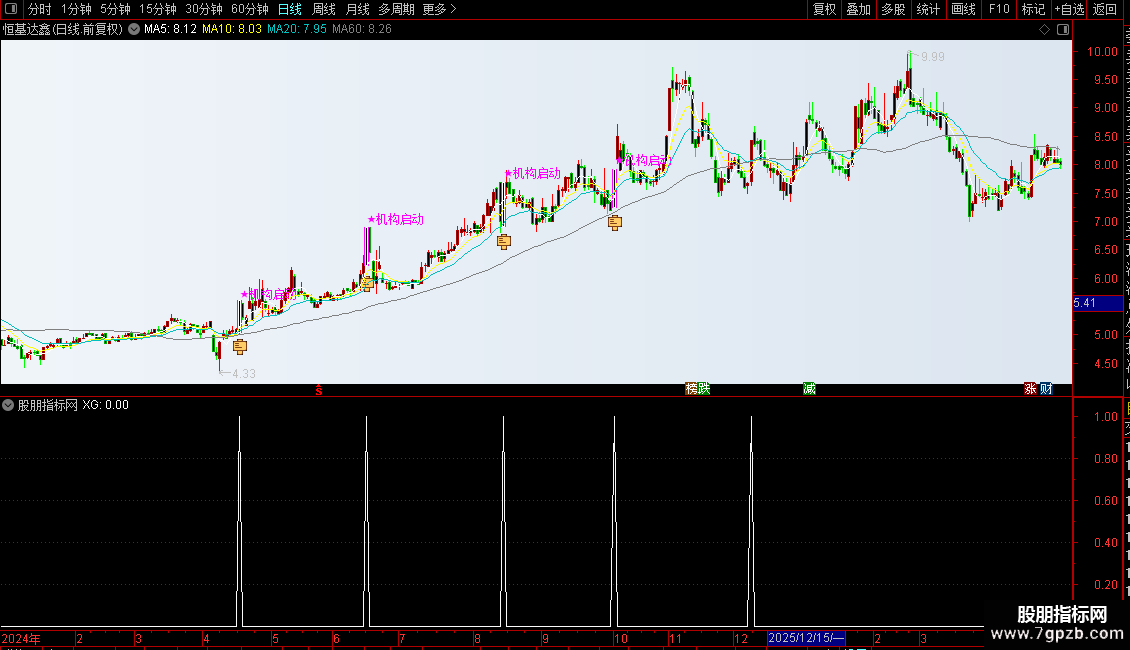
Task: Click the 复权 button
Action: (x=824, y=9)
